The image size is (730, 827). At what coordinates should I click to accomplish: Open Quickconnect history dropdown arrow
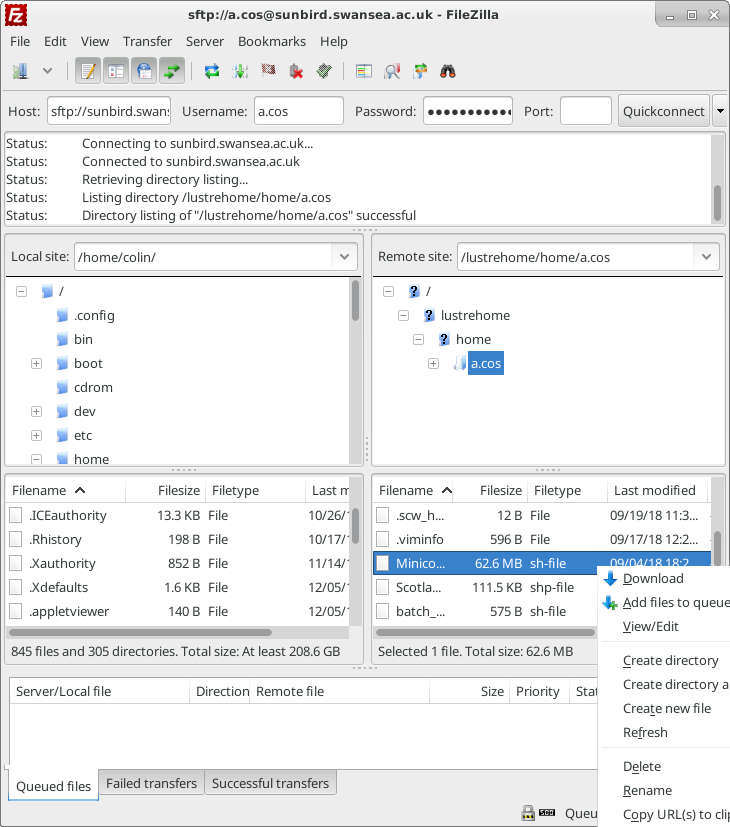point(721,111)
